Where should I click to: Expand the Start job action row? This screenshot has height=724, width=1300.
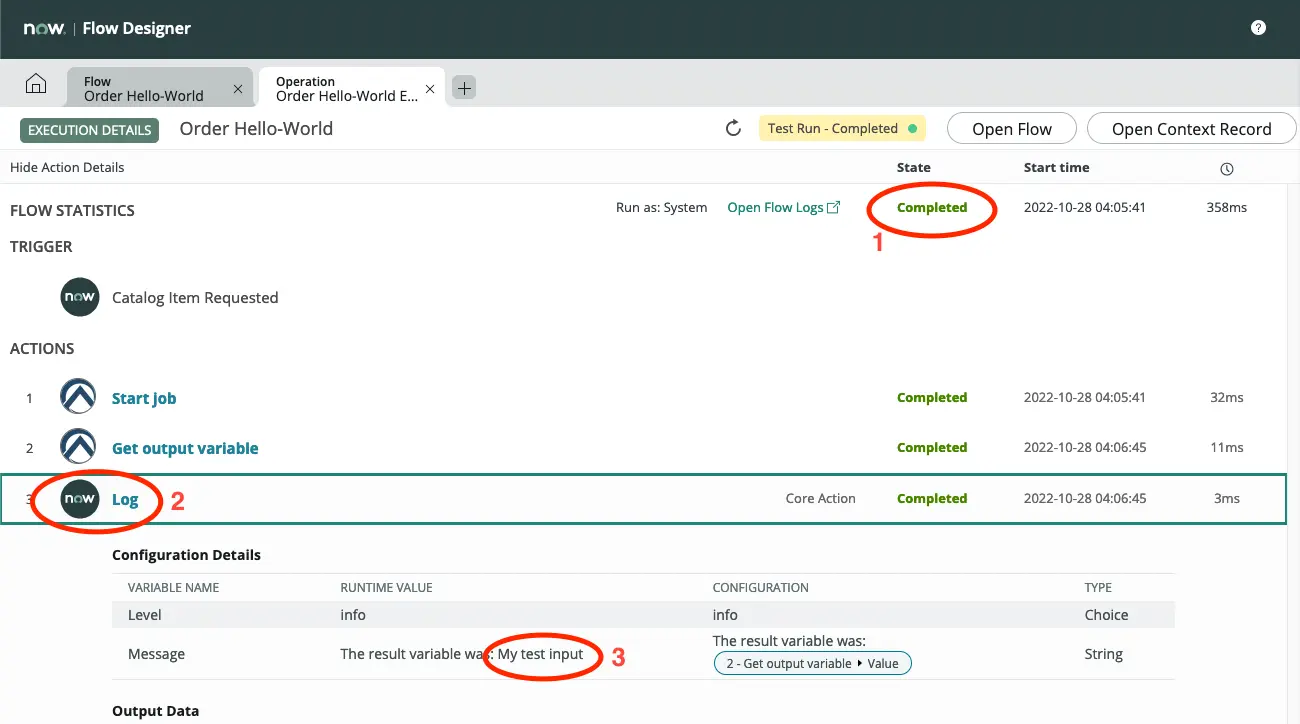144,398
